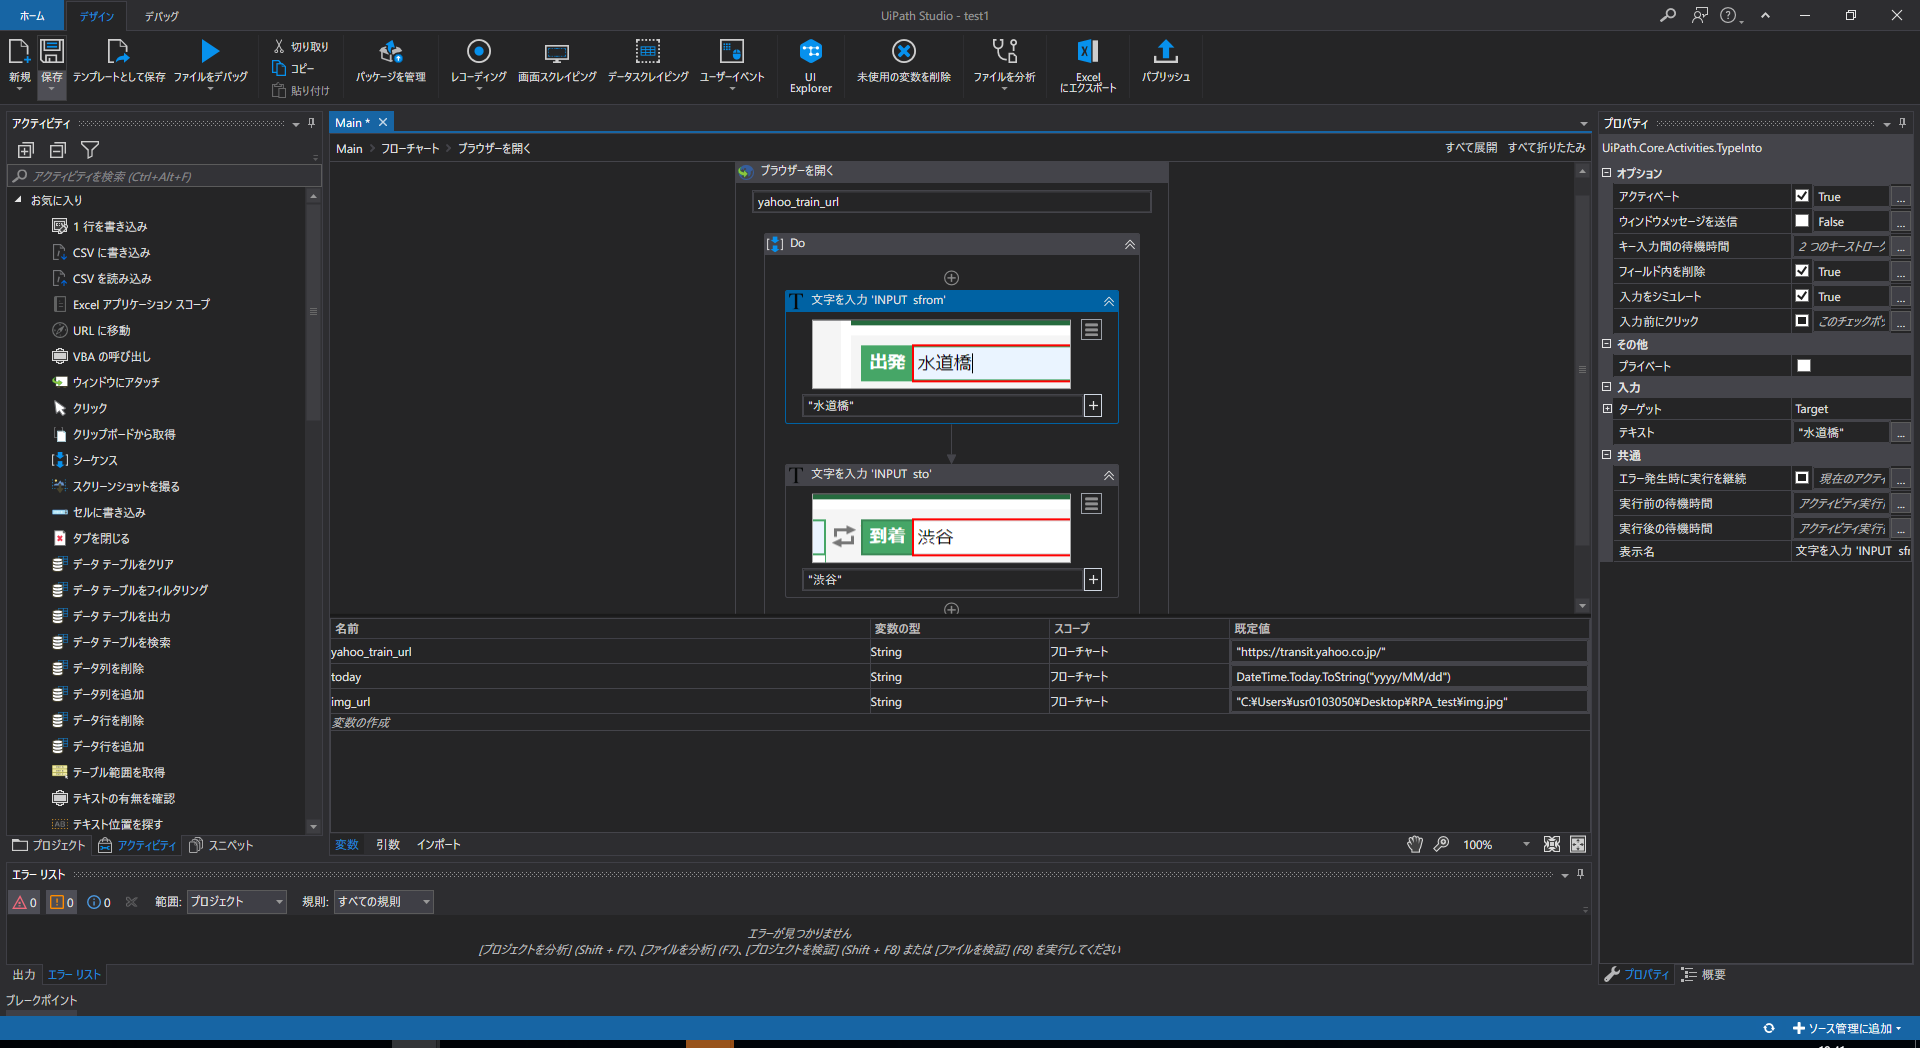Screen dimensions: 1920x1048
Task: Click Analyze File icon
Action: (x=1005, y=51)
